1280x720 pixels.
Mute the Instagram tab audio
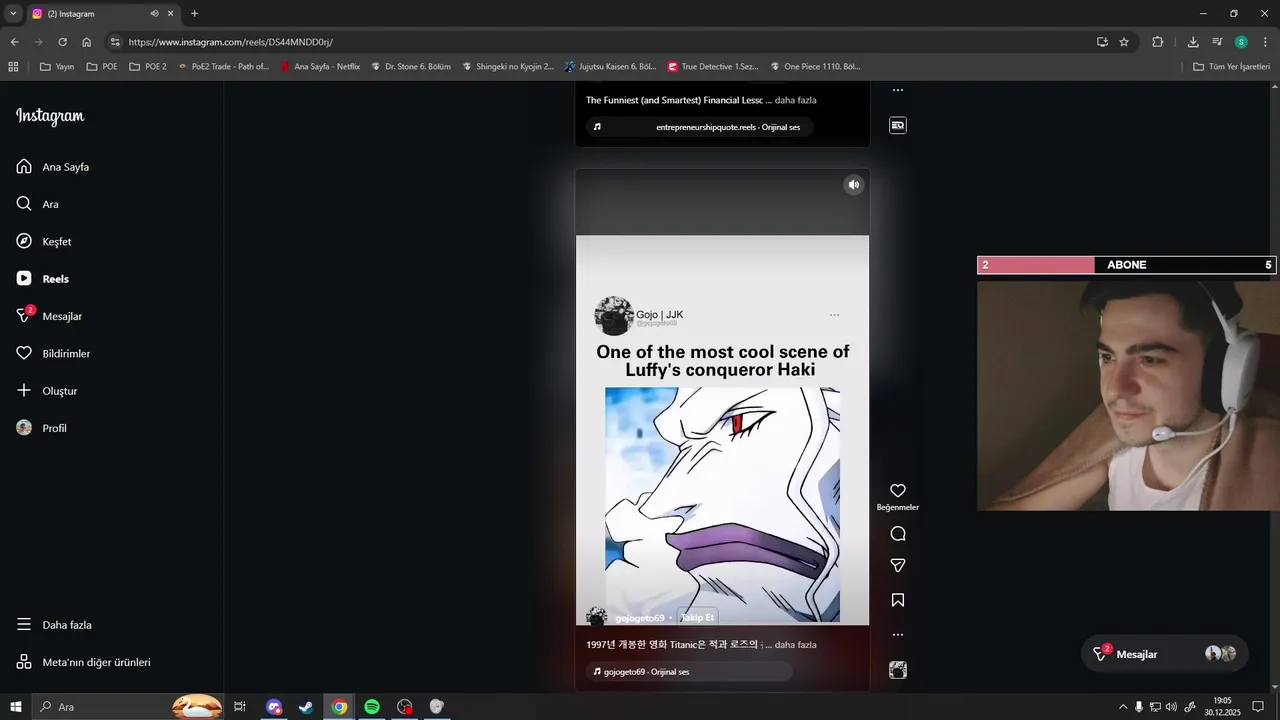154,14
